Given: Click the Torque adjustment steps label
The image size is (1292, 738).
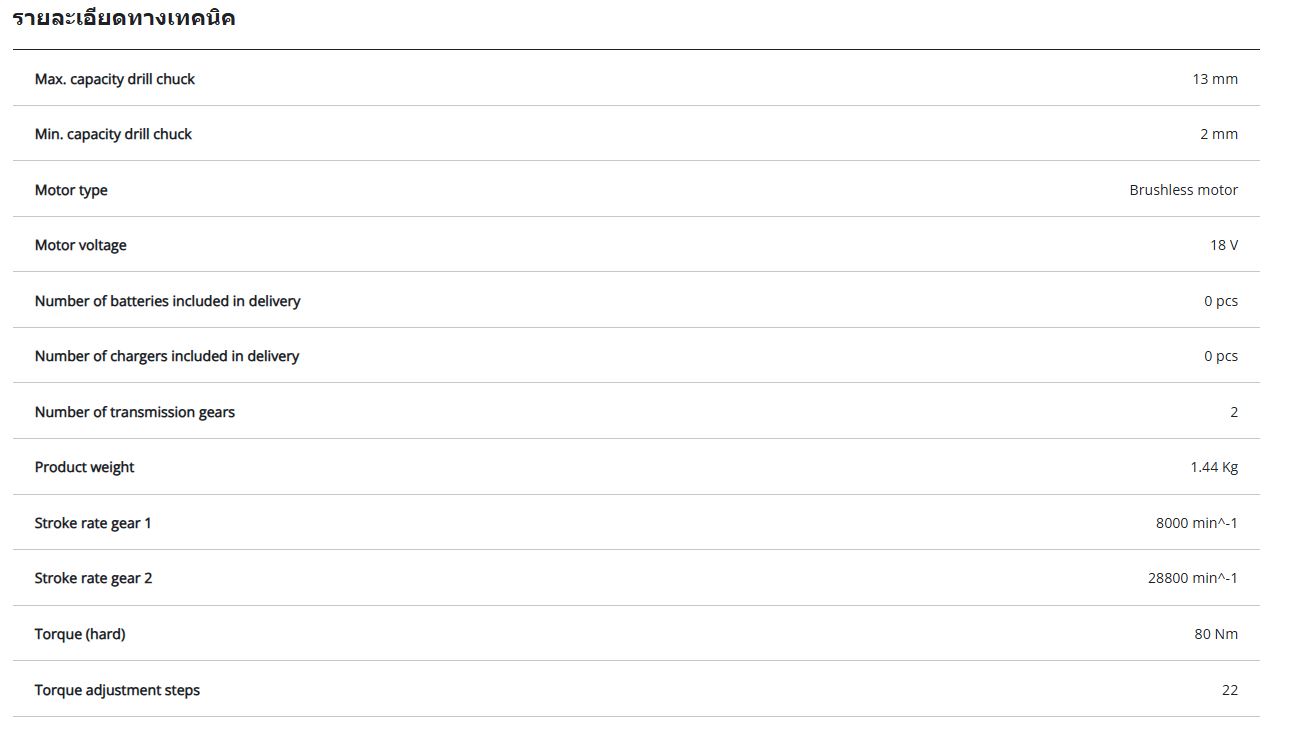Looking at the screenshot, I should coord(117,690).
